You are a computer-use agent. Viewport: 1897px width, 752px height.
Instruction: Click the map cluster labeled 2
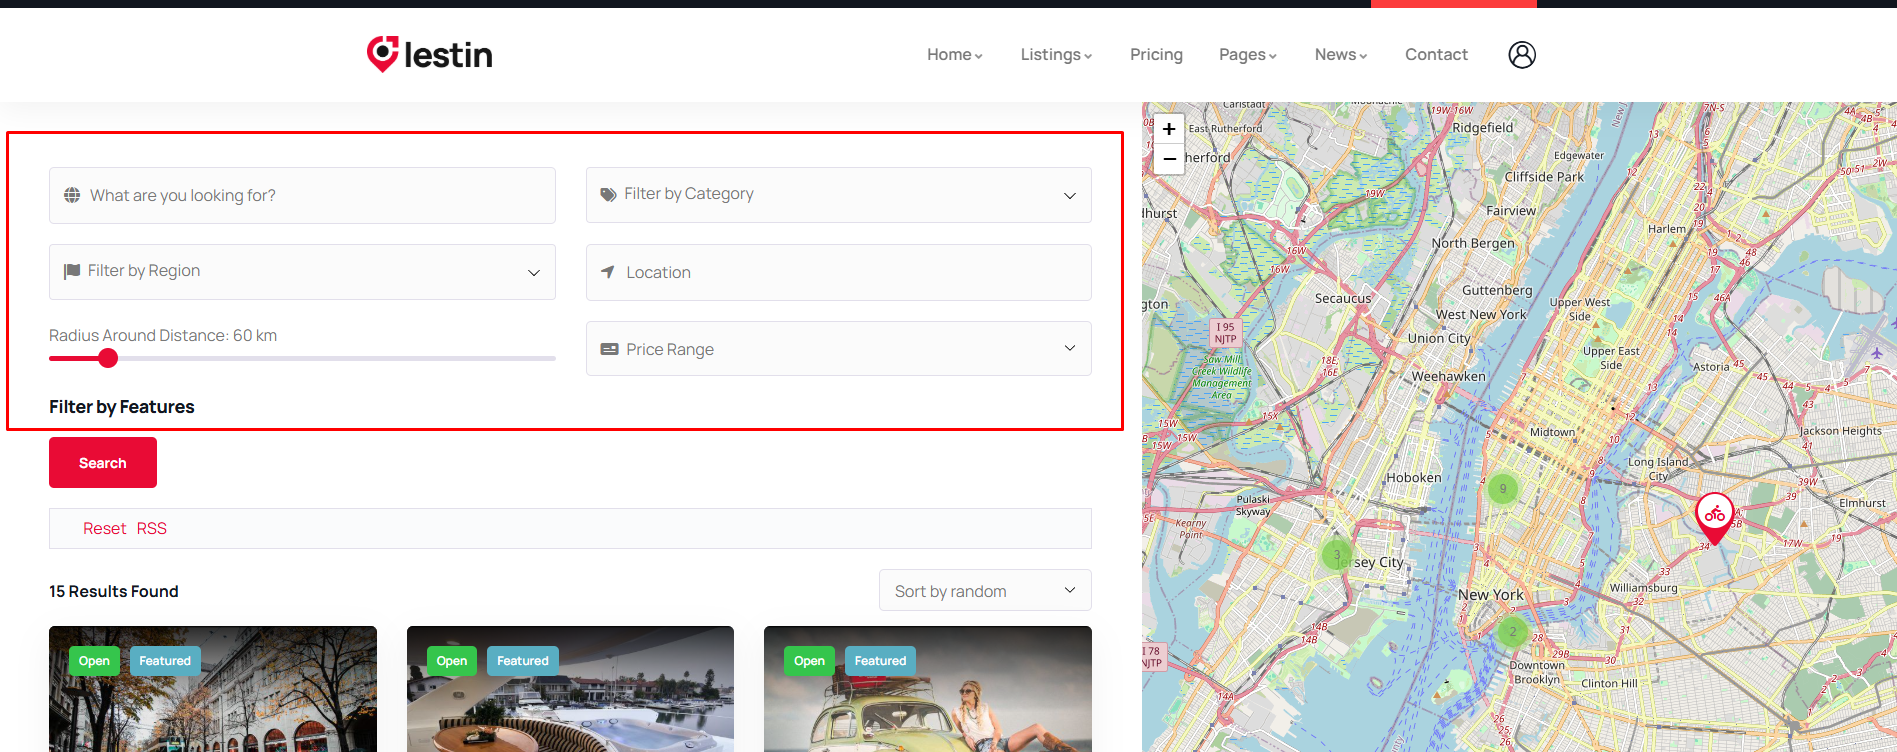pyautogui.click(x=1513, y=631)
